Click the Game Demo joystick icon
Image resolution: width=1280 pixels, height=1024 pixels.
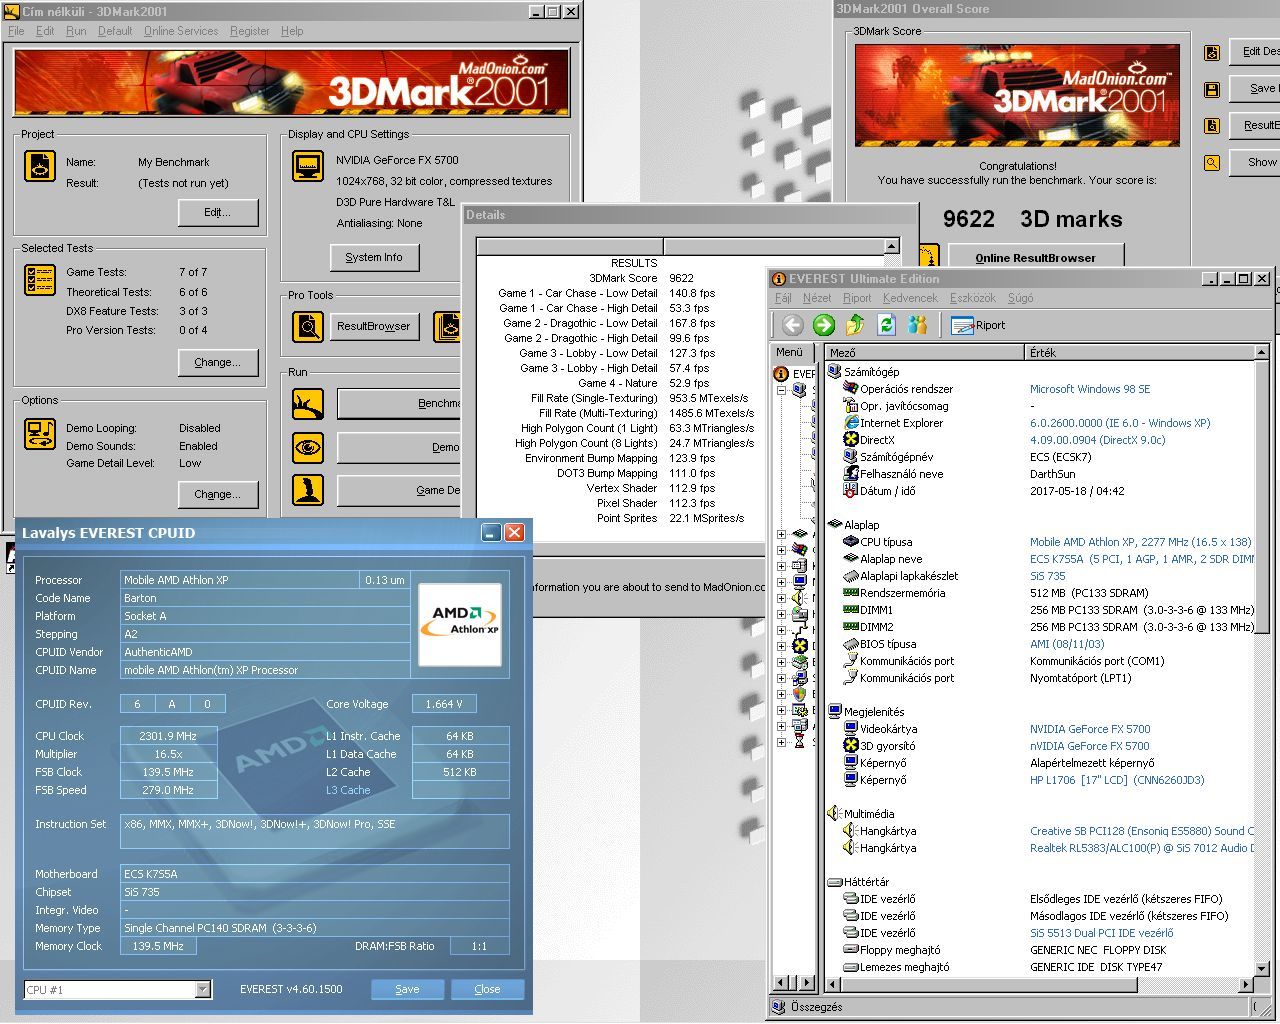point(308,490)
